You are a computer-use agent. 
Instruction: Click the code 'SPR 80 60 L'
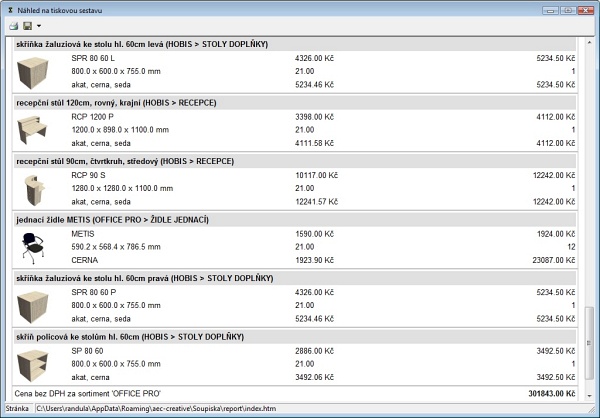pos(93,58)
